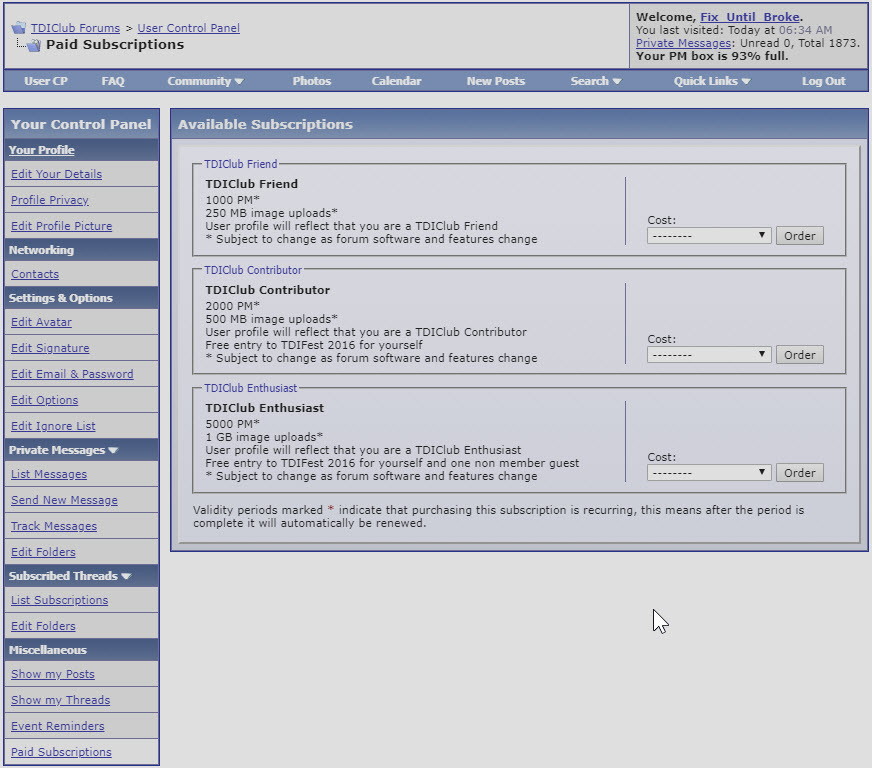Expand the Search dropdown menu

[x=596, y=81]
